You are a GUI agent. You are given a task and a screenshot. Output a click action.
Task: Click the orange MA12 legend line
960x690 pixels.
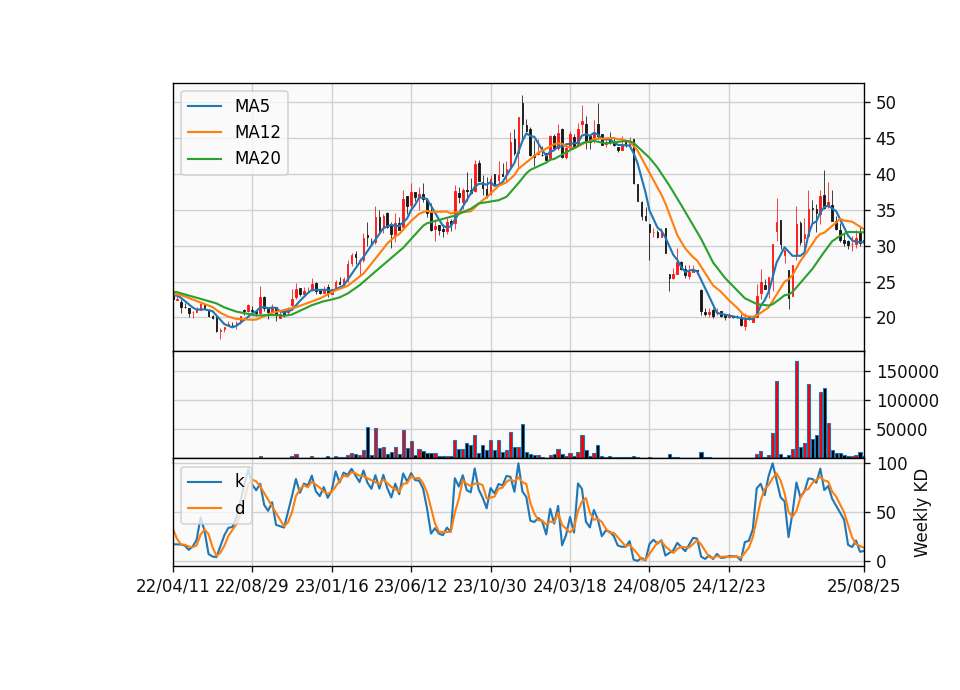coord(204,132)
